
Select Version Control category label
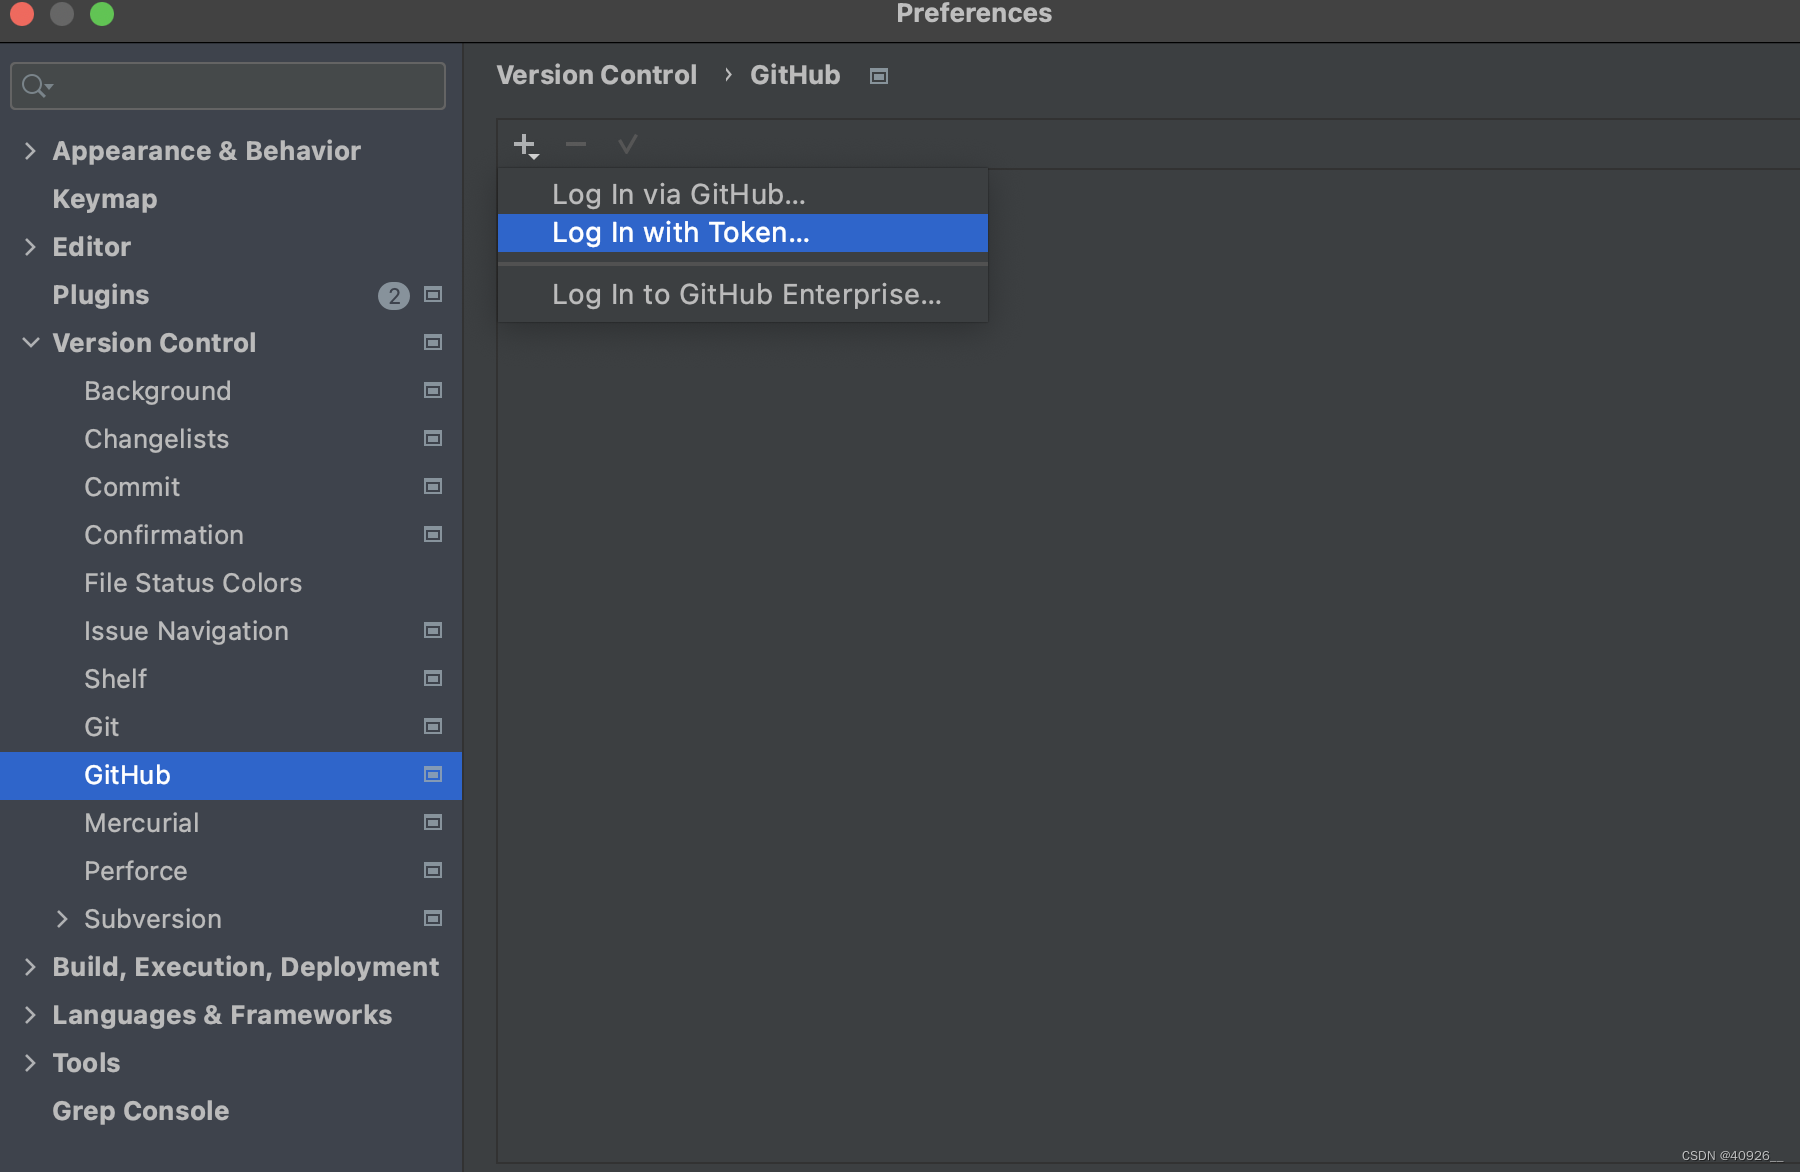154,343
